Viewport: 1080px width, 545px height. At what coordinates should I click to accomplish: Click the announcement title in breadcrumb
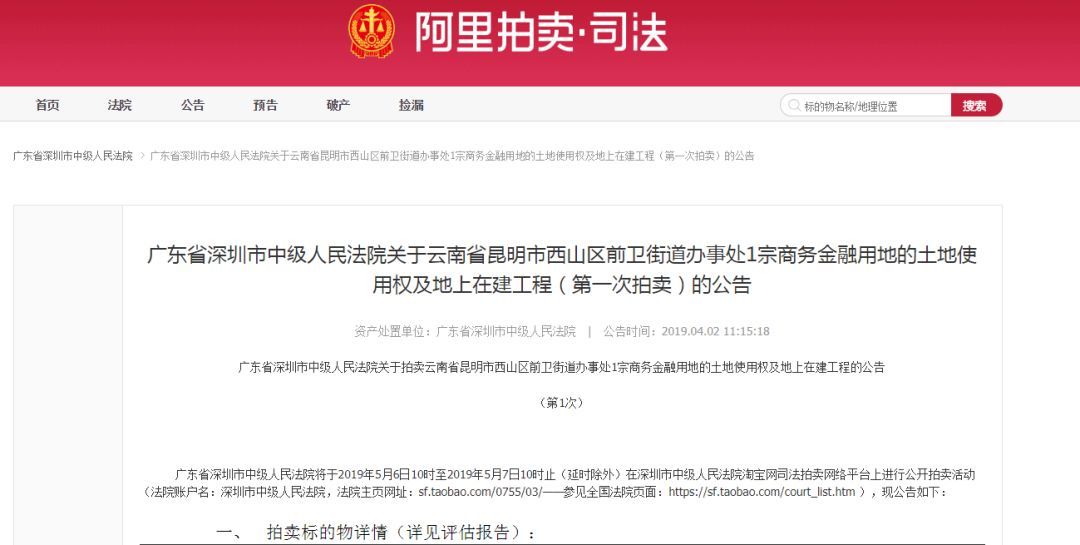point(453,156)
